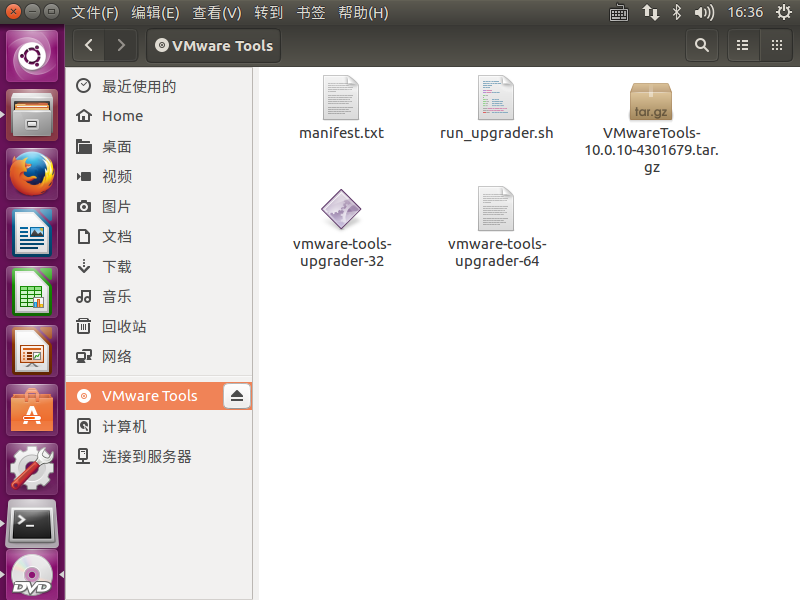This screenshot has height=600, width=800.
Task: Click the run_upgrader.sh file name
Action: click(x=496, y=133)
